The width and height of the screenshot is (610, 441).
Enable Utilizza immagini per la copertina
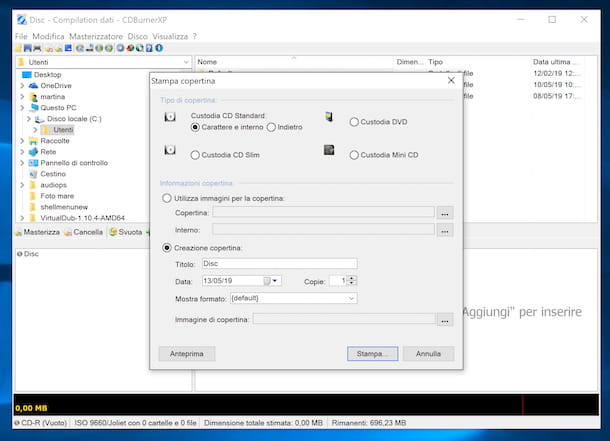click(167, 199)
